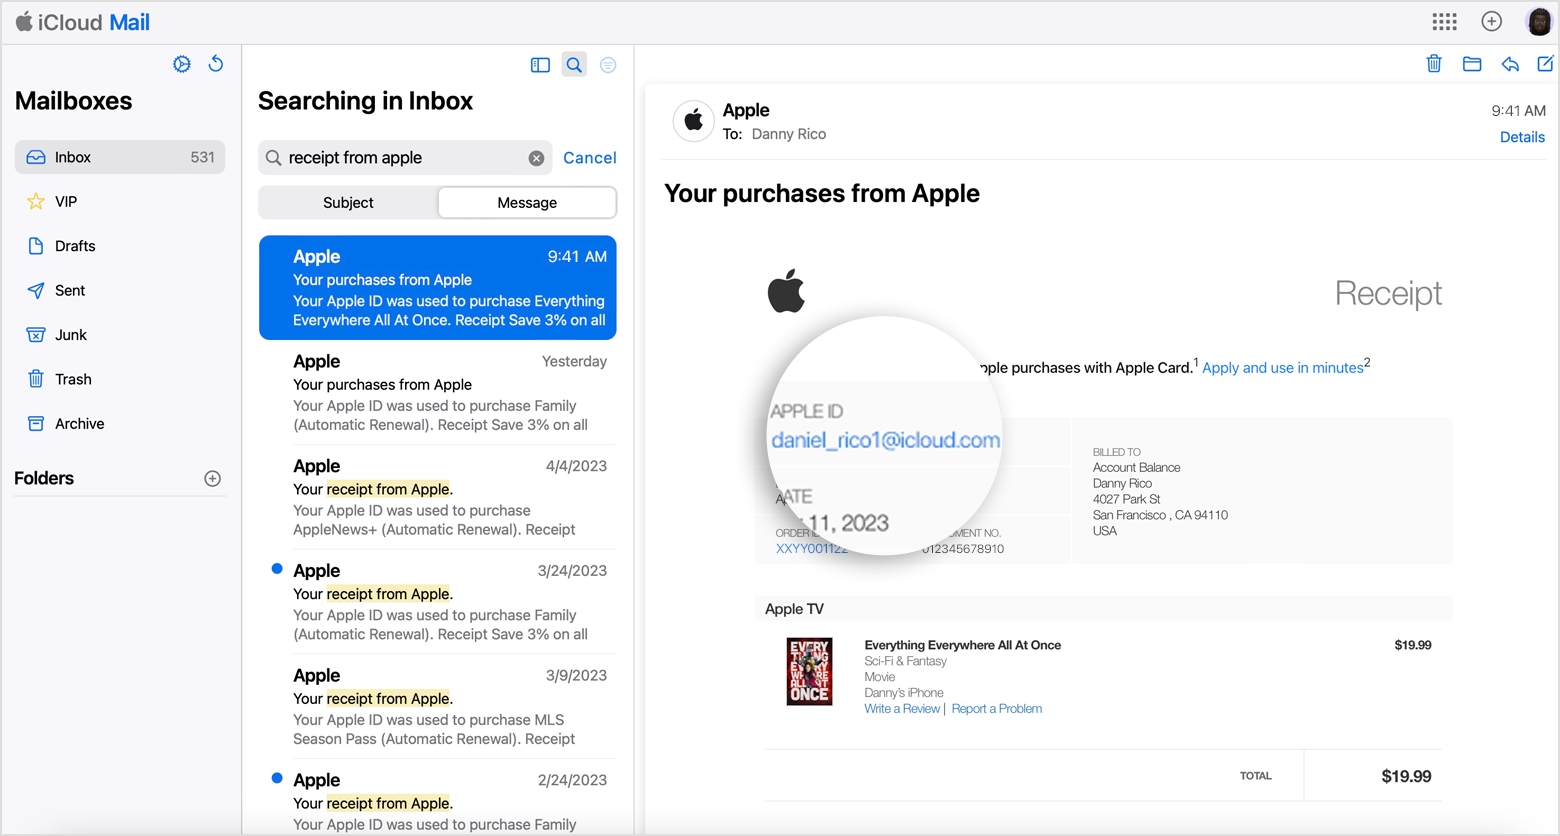This screenshot has width=1560, height=836.
Task: Cancel the inbox search
Action: (589, 158)
